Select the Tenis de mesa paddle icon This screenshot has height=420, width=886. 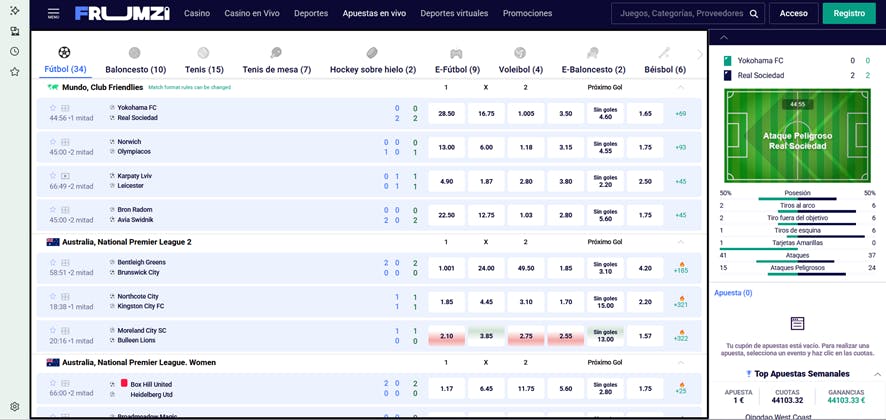276,53
